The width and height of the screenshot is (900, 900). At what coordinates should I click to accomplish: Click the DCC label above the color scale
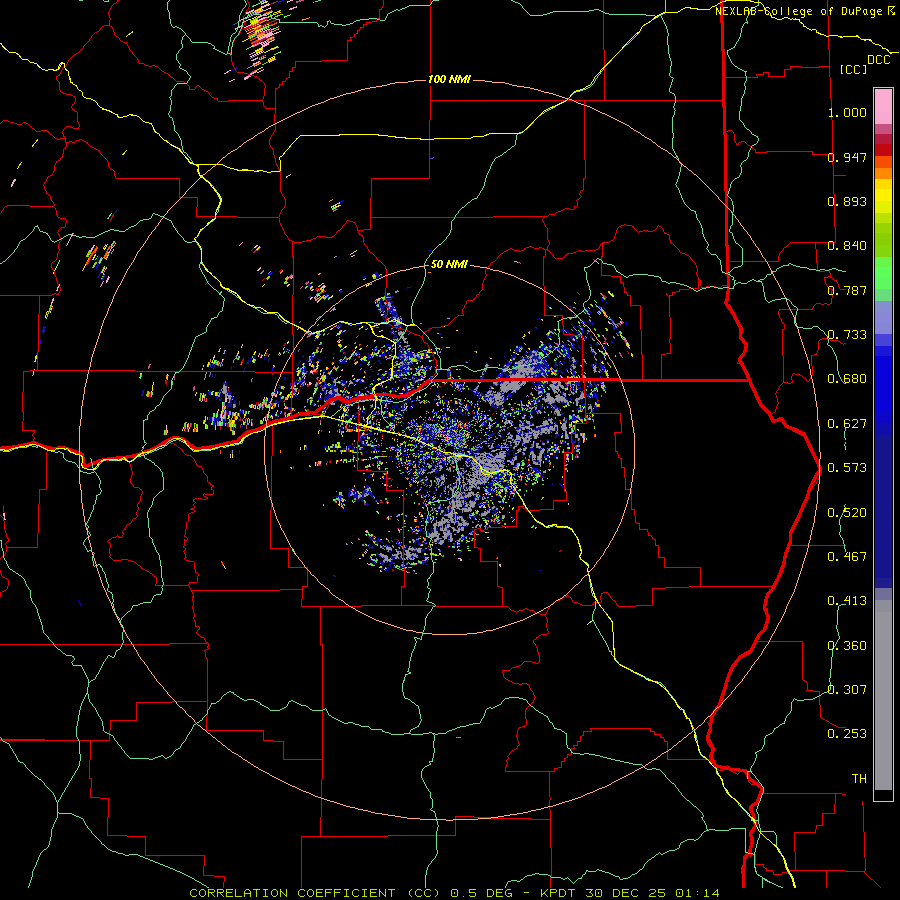(878, 60)
